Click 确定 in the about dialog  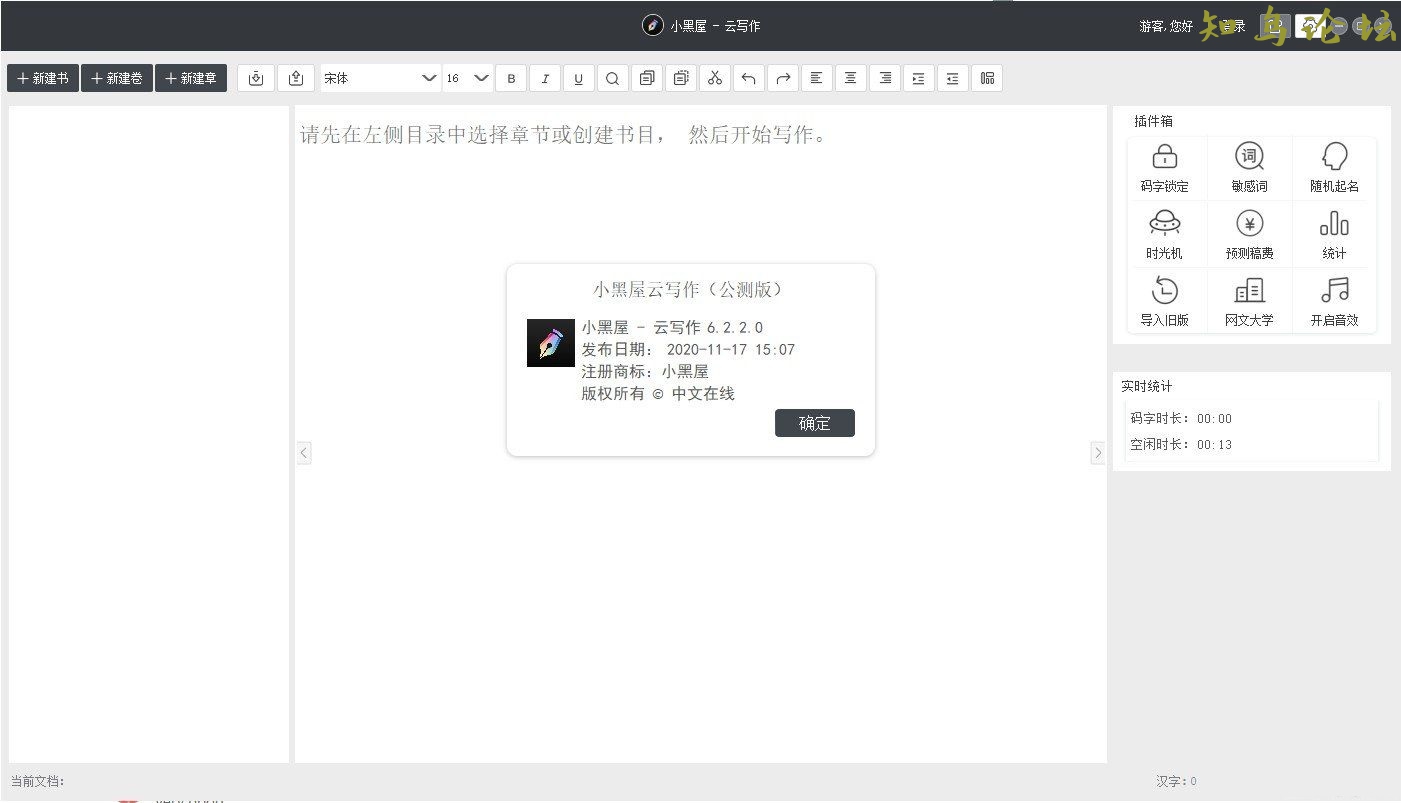pyautogui.click(x=815, y=423)
